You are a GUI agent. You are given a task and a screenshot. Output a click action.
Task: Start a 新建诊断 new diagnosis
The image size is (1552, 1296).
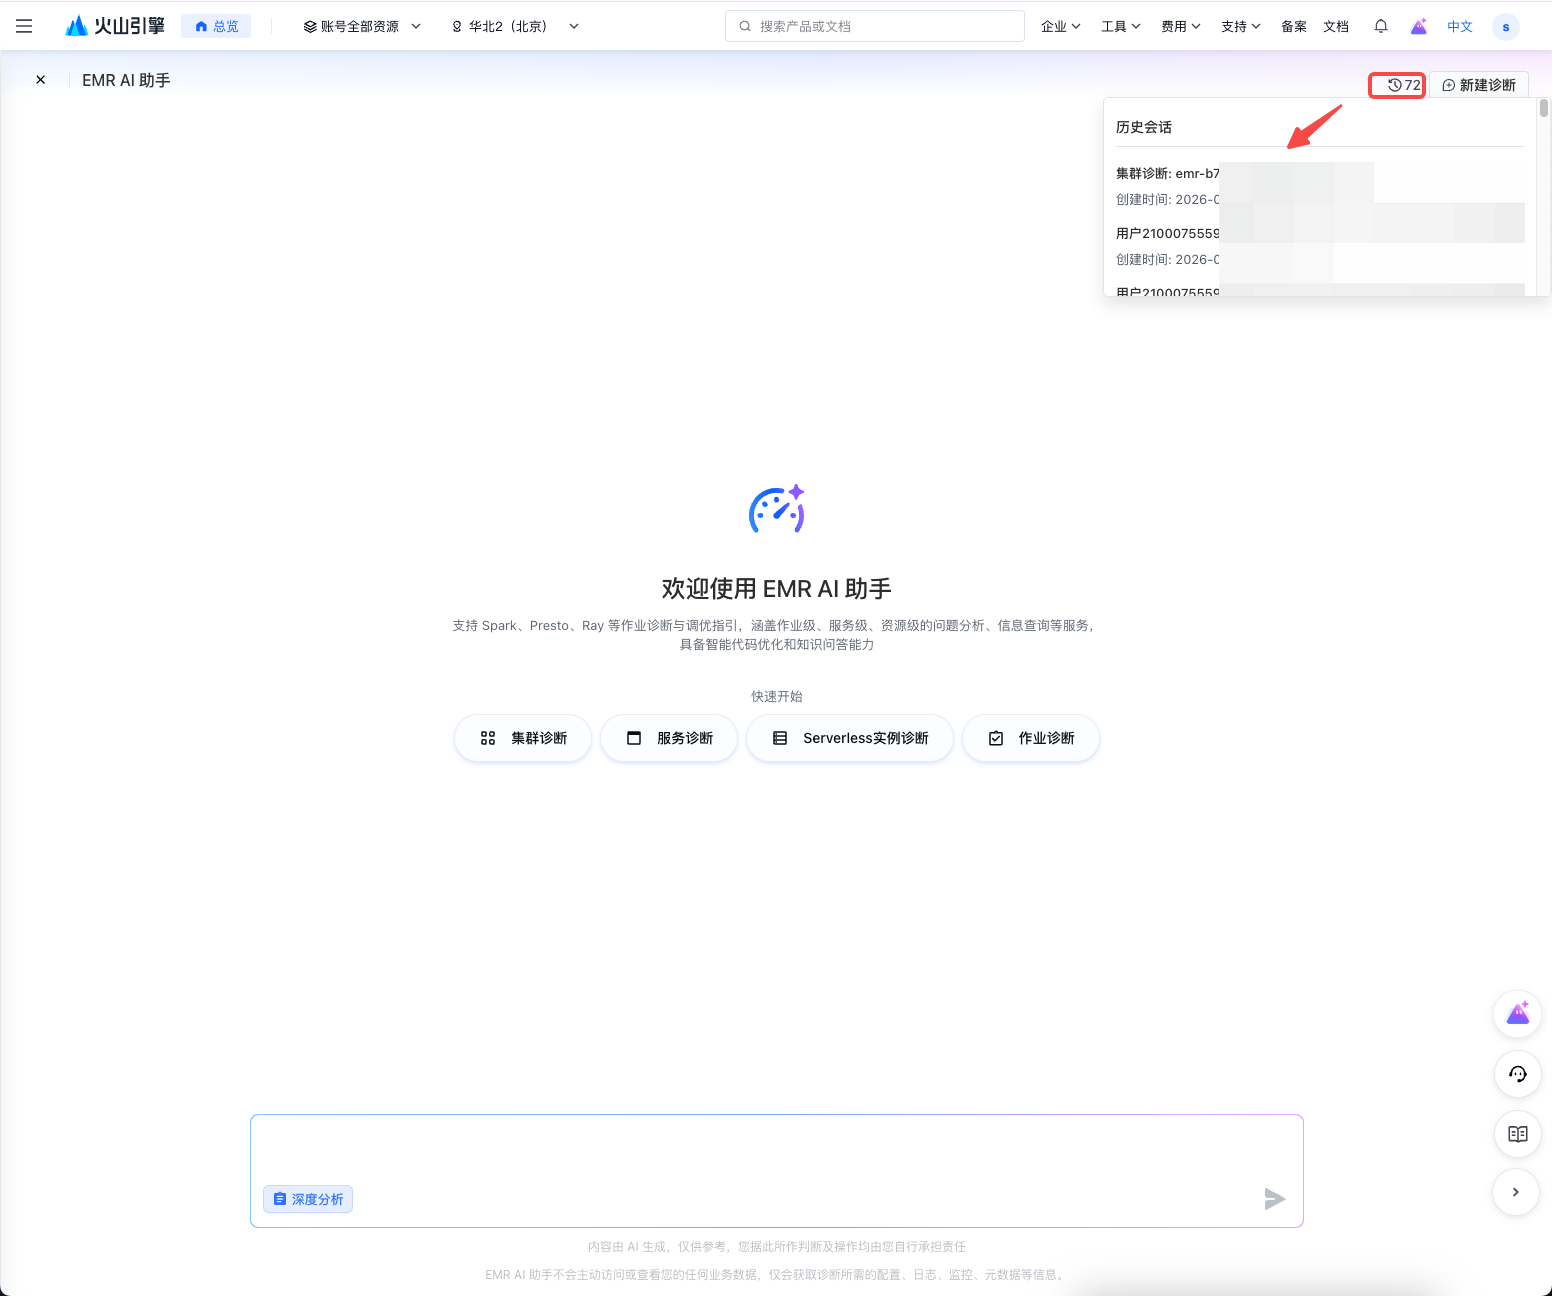[x=1479, y=85]
